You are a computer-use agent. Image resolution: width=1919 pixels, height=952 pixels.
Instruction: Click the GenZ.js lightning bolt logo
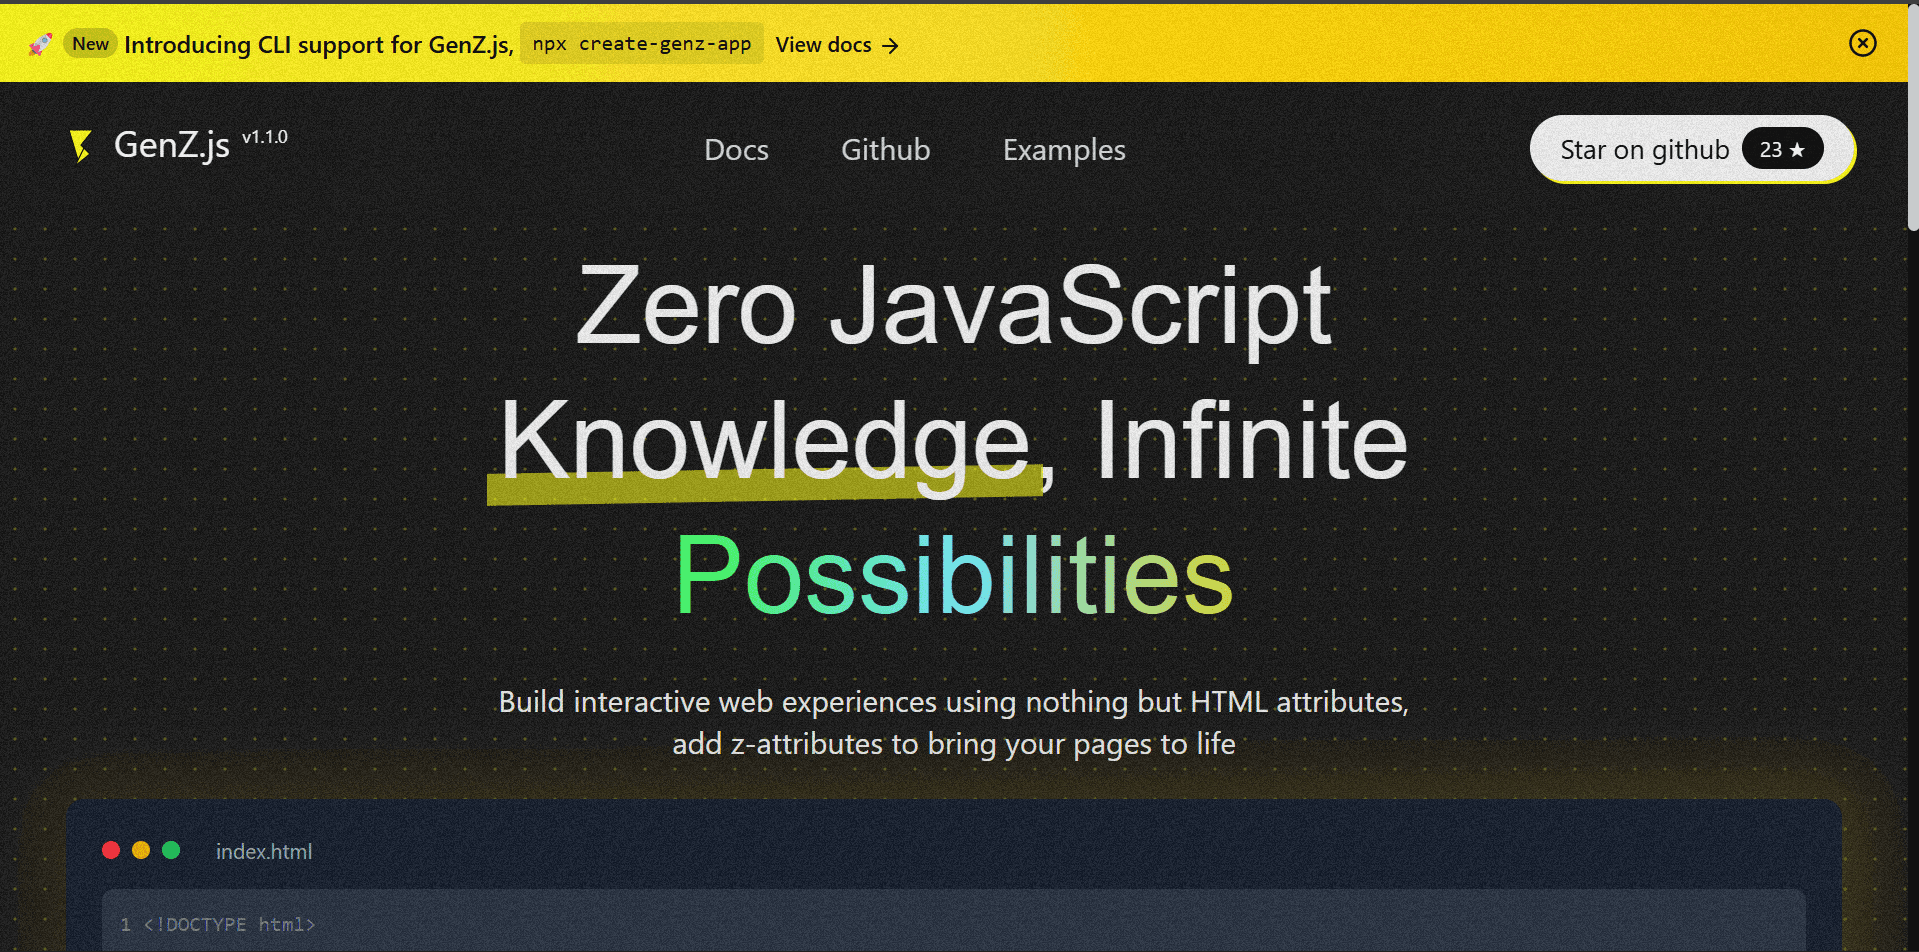[x=81, y=146]
